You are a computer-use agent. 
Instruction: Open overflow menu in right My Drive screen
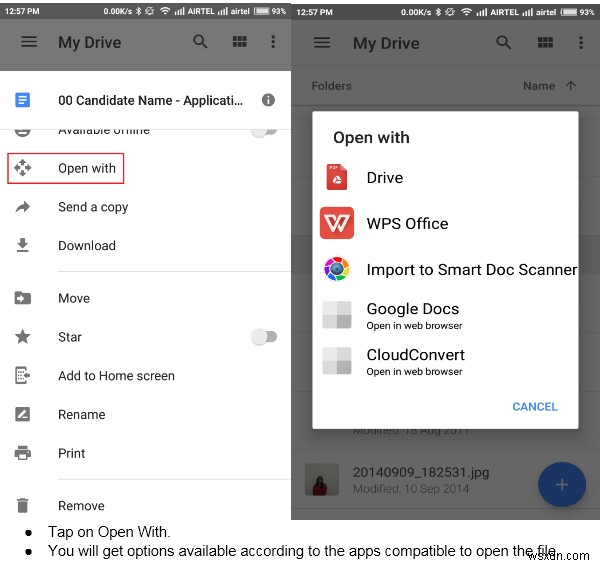[x=581, y=43]
